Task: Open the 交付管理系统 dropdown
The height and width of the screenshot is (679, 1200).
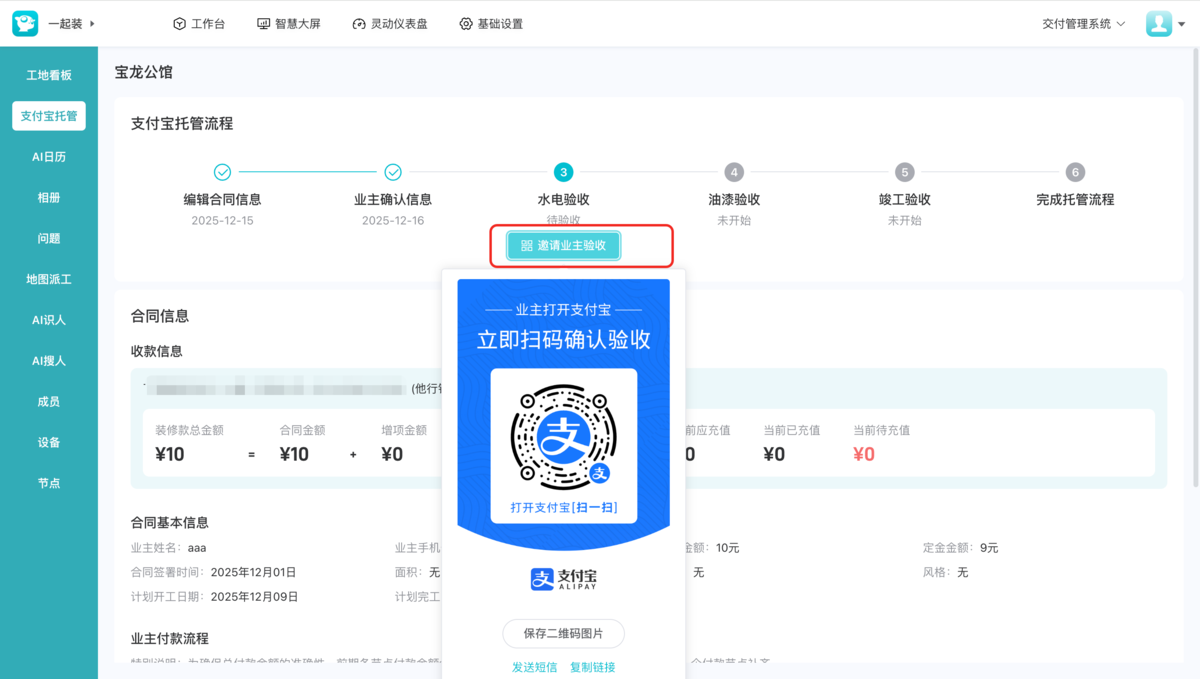Action: [1084, 24]
